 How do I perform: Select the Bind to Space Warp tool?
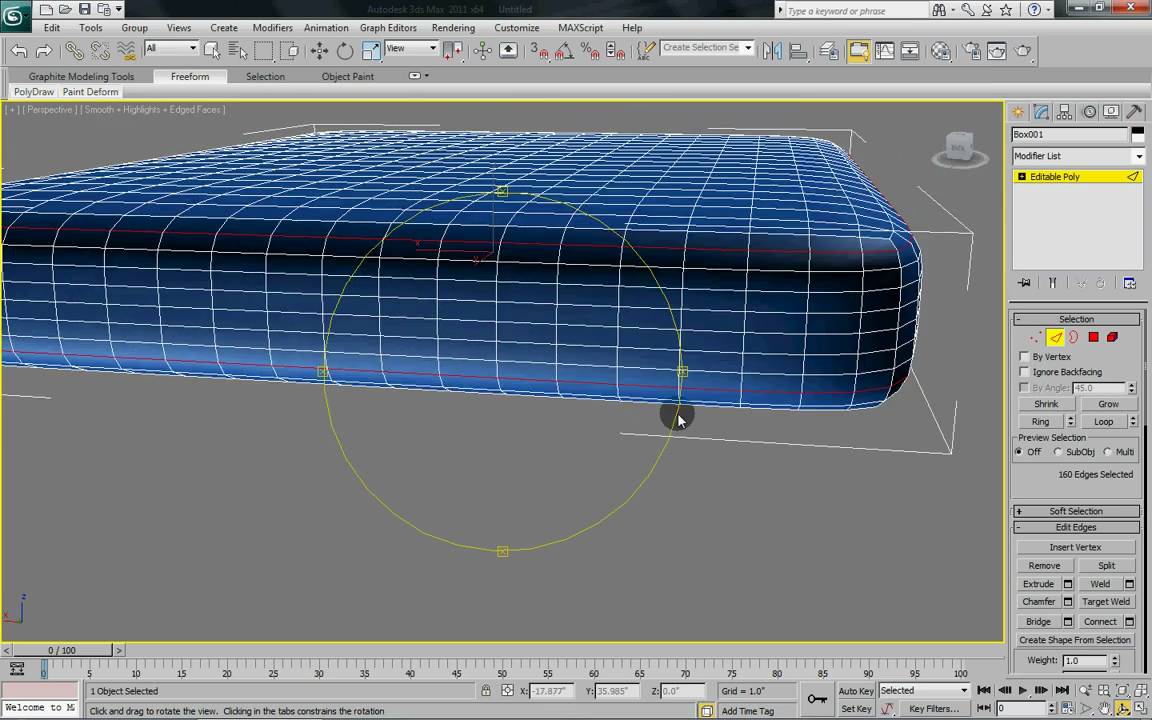126,51
